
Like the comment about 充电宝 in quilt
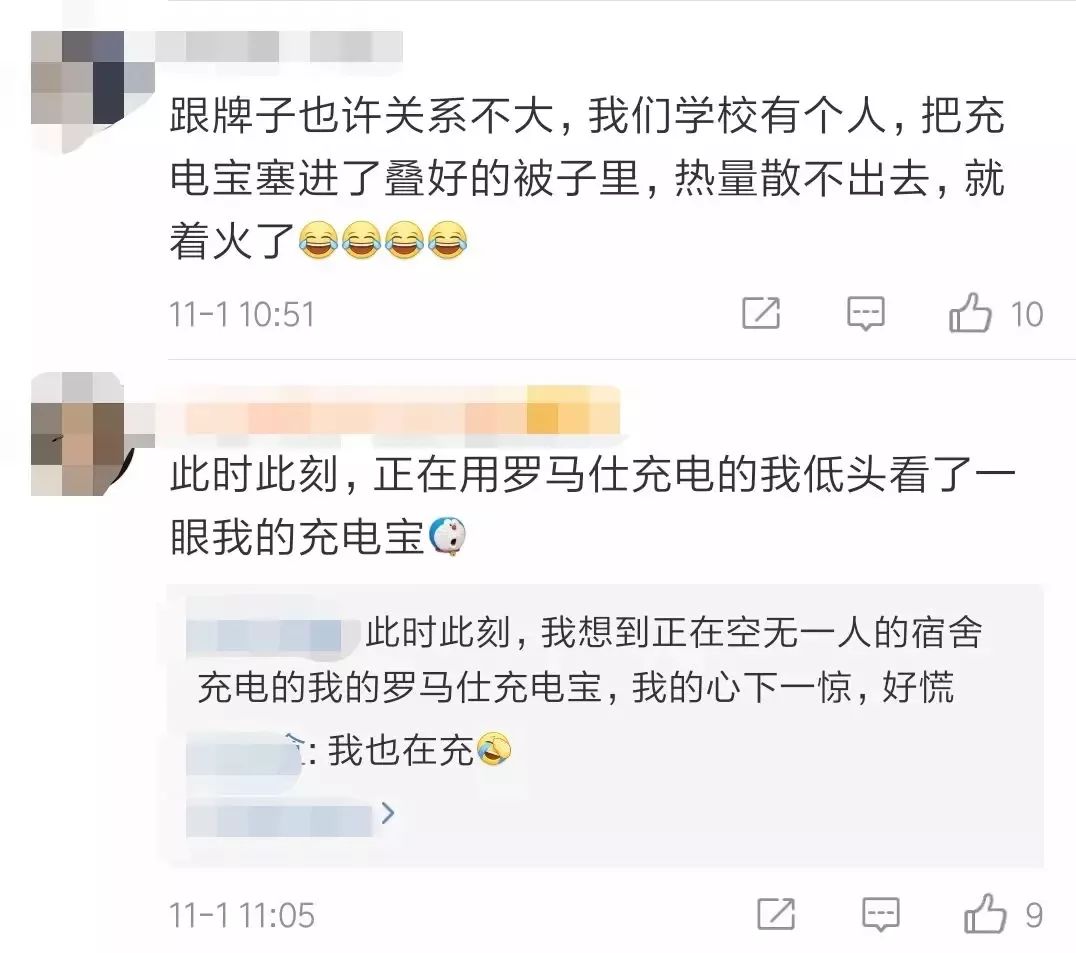pyautogui.click(x=970, y=313)
